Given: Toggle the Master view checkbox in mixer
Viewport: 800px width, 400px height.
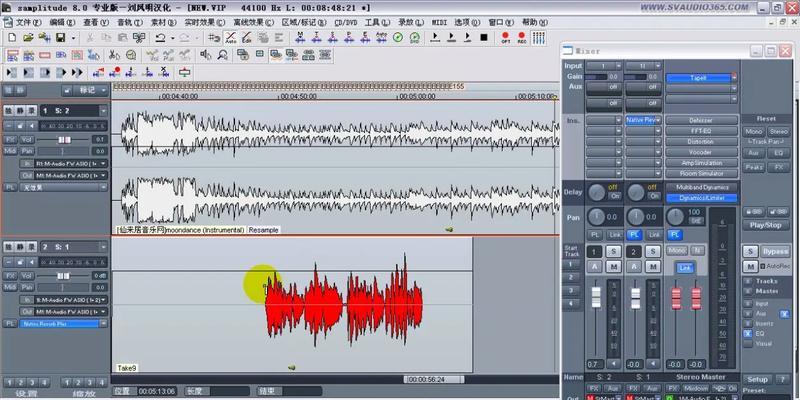Looking at the screenshot, I should tap(747, 291).
